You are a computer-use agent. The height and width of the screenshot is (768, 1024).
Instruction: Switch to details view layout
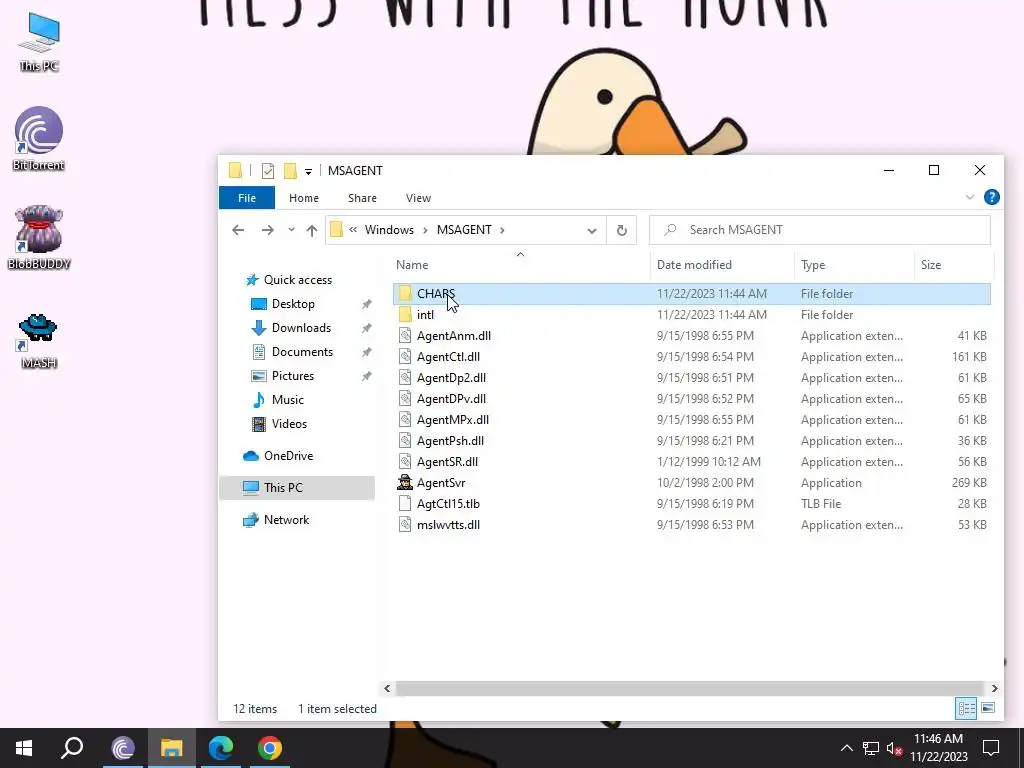click(967, 708)
